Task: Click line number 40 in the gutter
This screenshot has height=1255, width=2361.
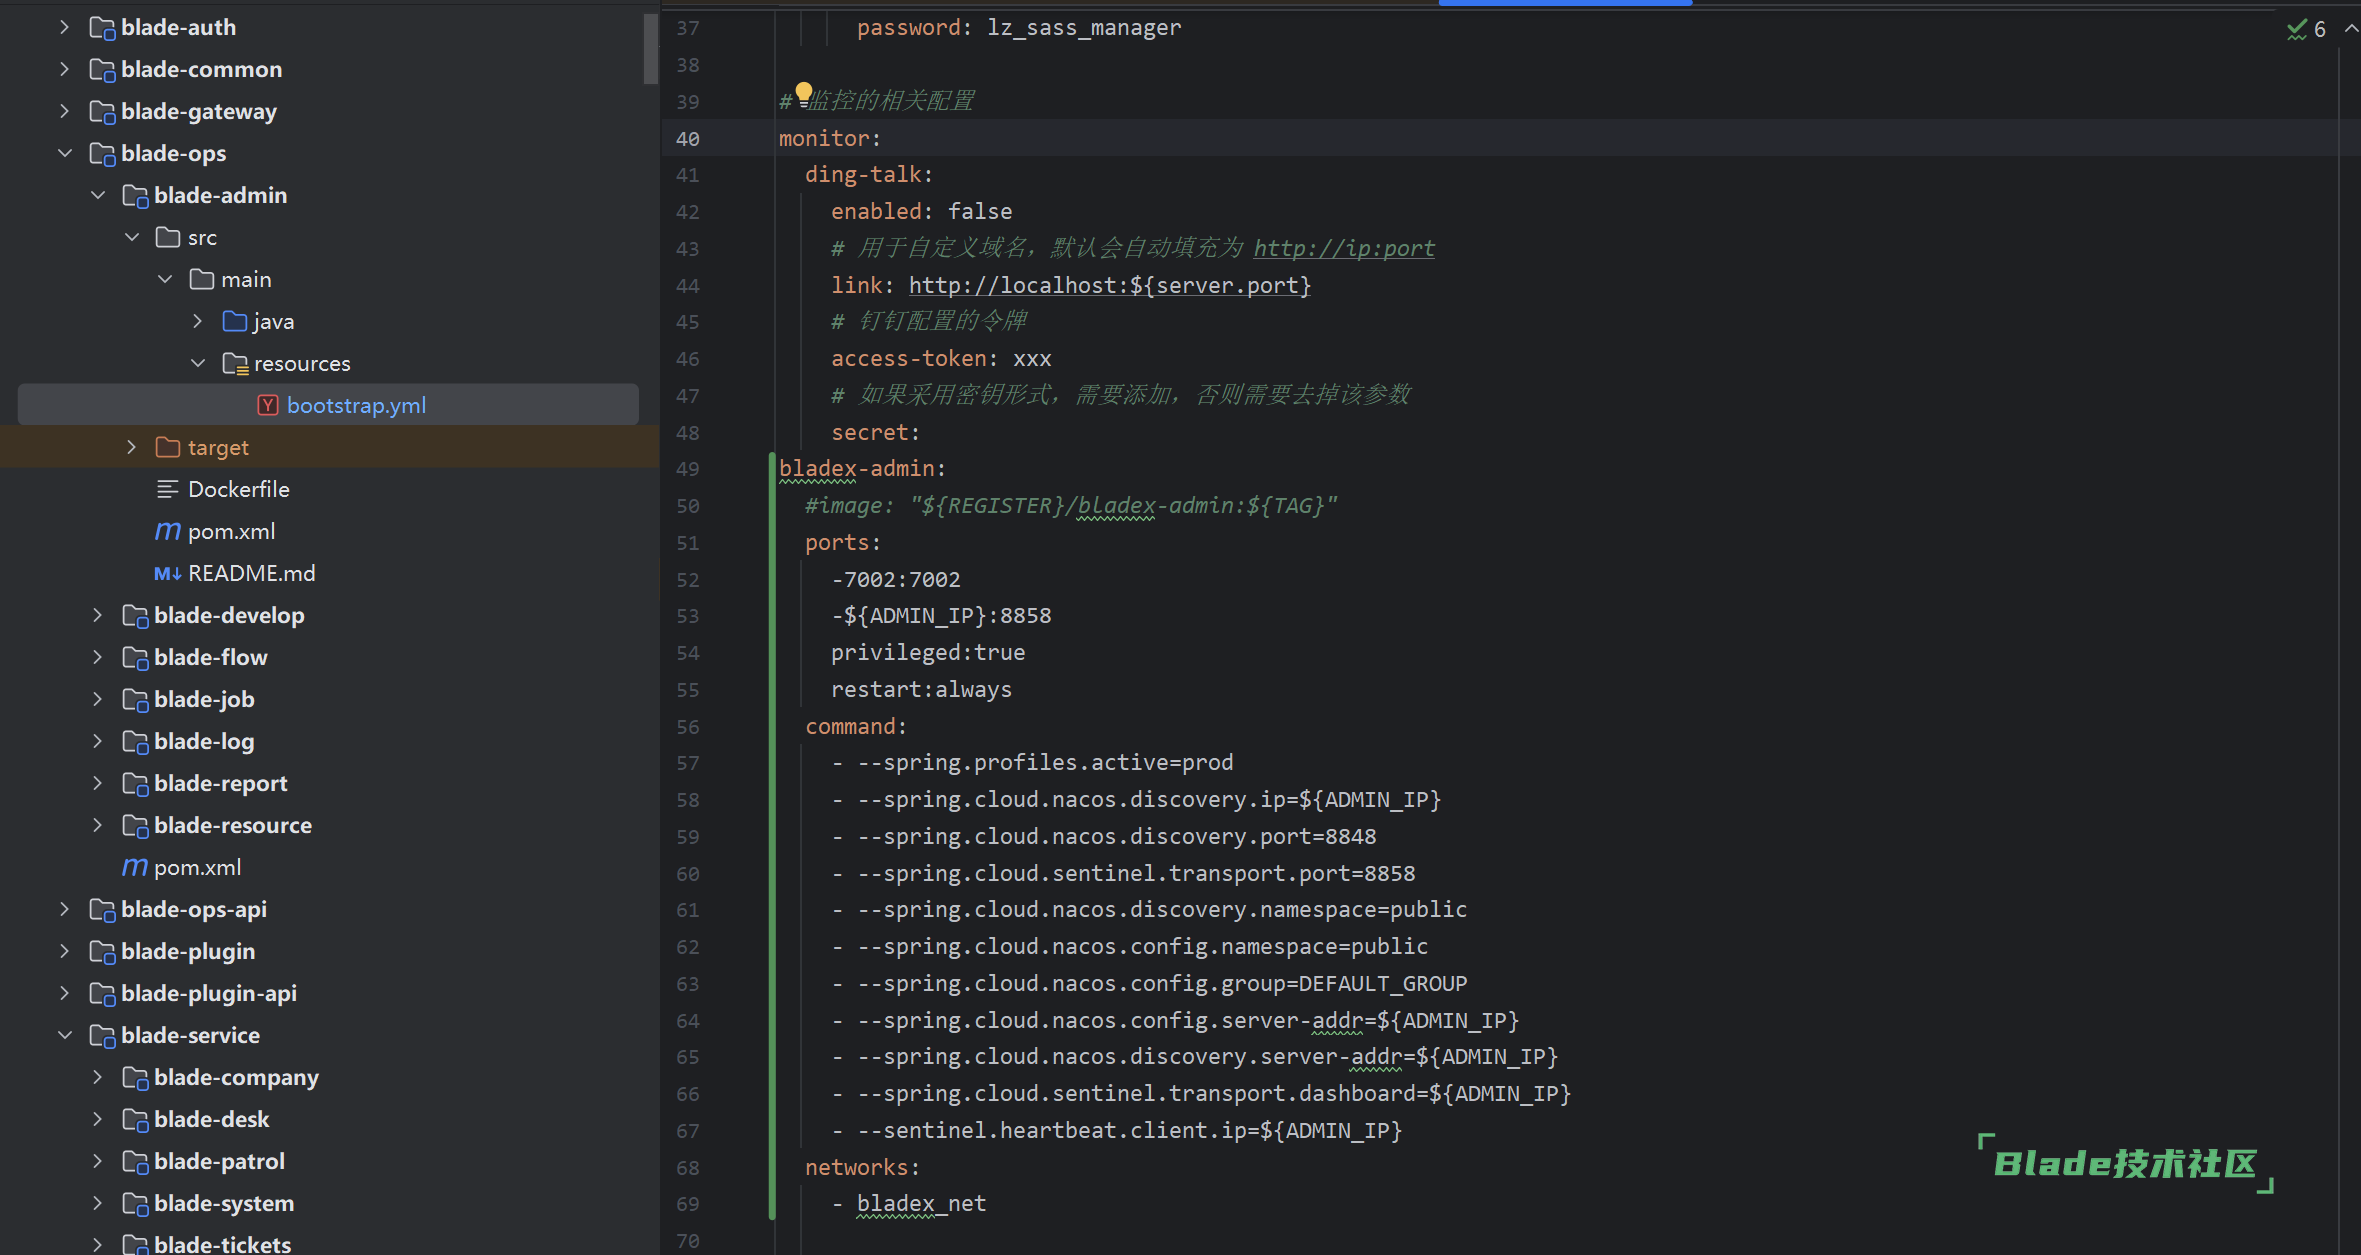Action: point(688,139)
